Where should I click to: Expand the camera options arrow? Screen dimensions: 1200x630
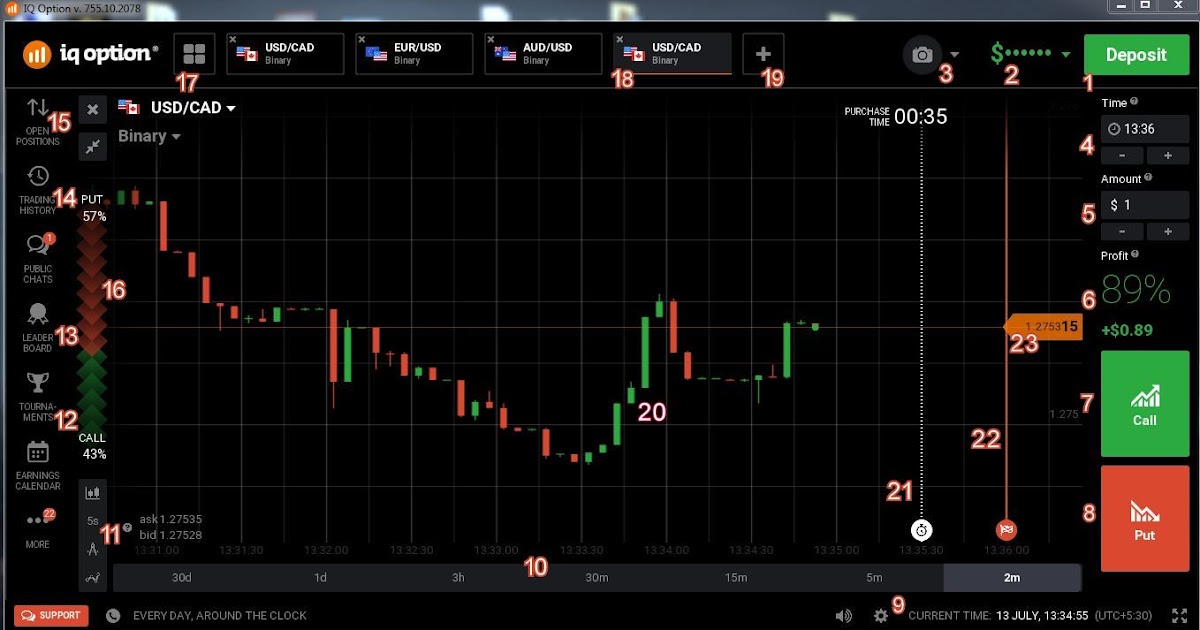pos(954,55)
